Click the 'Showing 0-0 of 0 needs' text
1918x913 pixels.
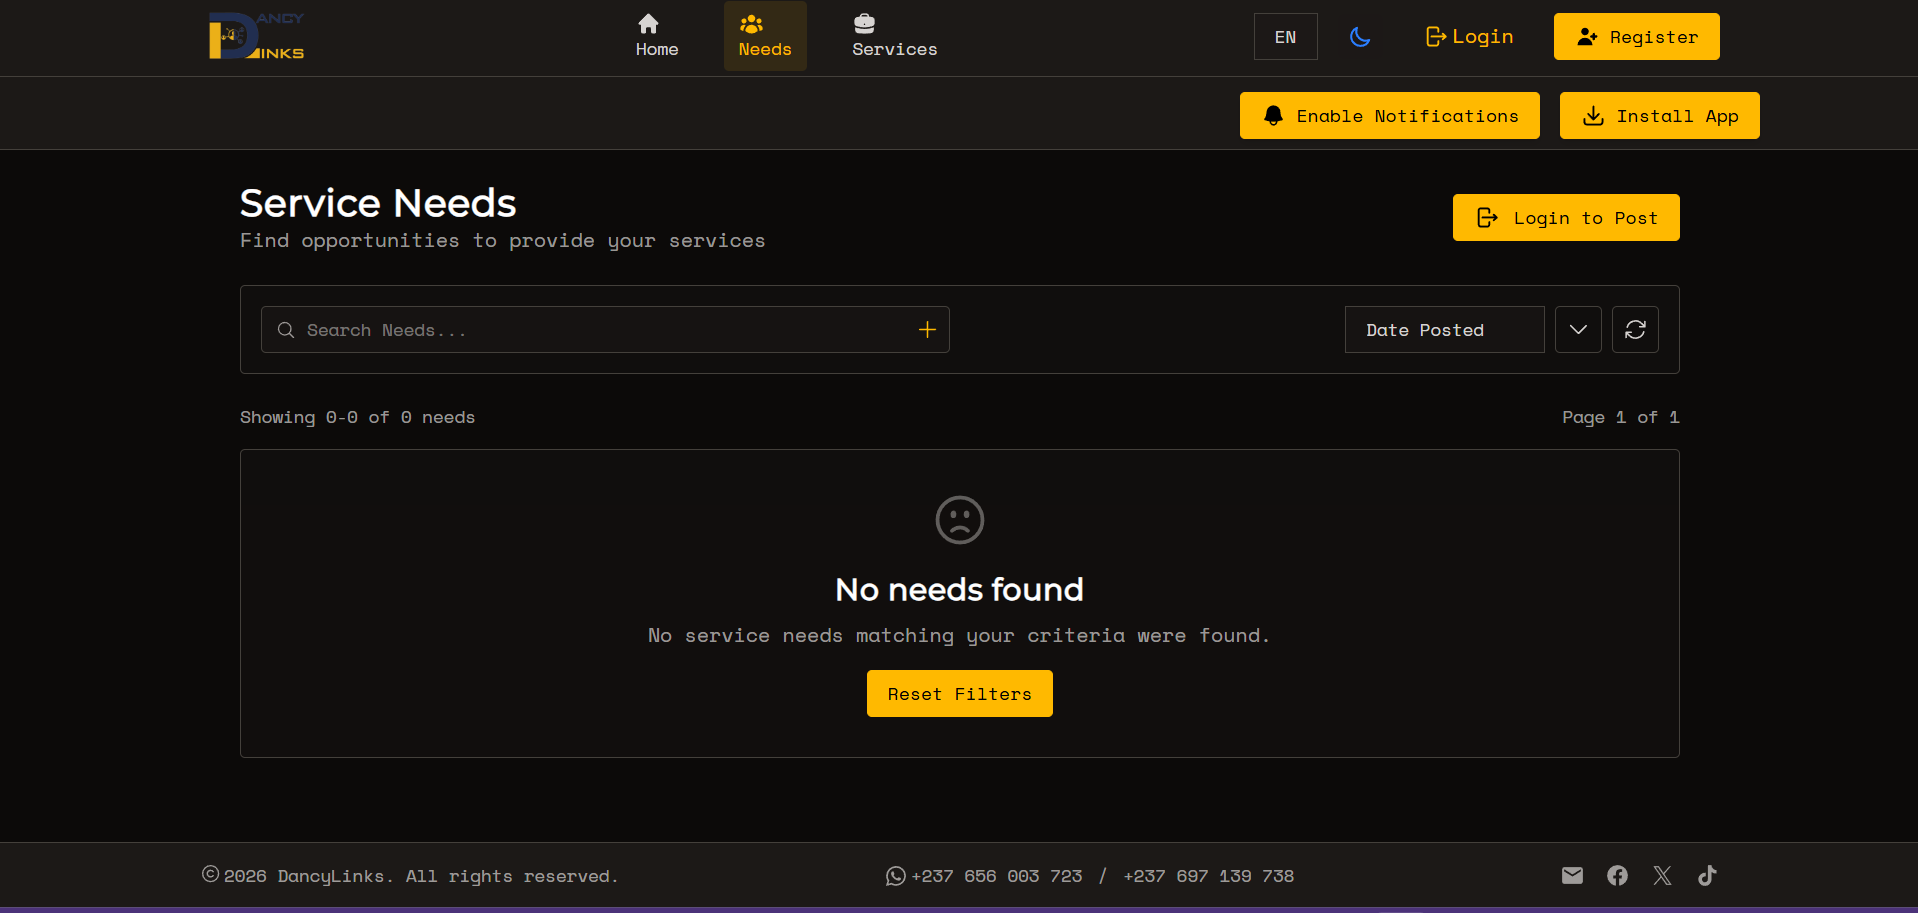tap(357, 417)
